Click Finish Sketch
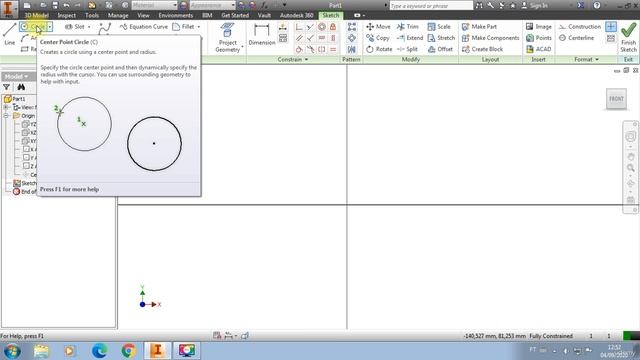Viewport: 640px width, 360px height. click(x=628, y=37)
